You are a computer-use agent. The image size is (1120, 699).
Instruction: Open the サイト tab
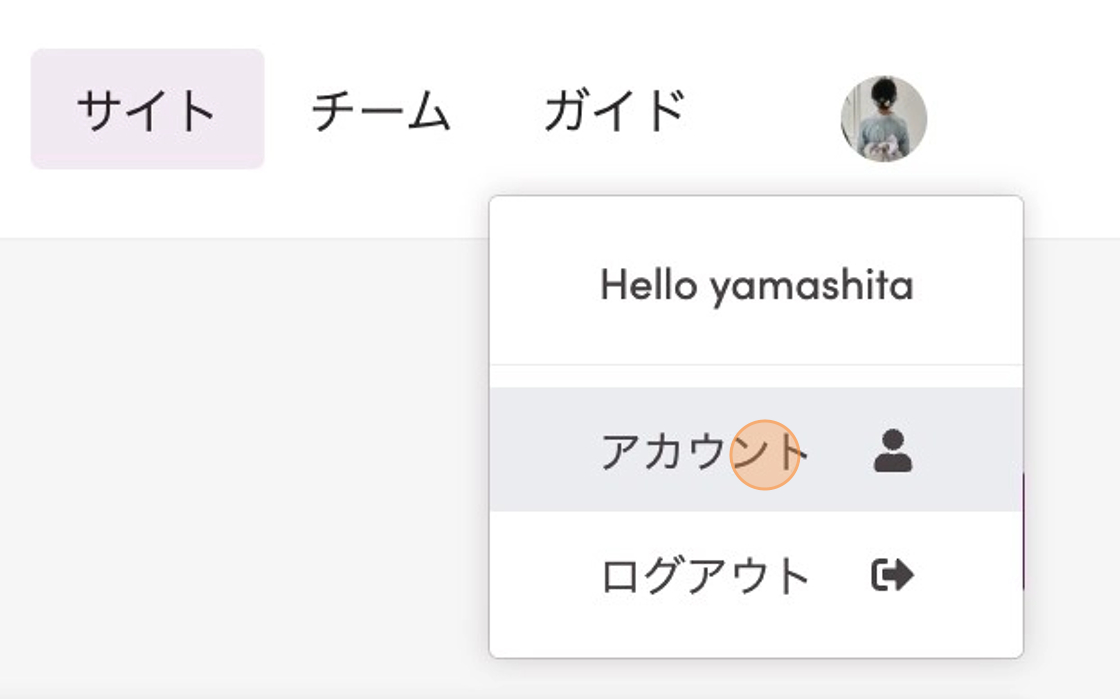tap(147, 109)
